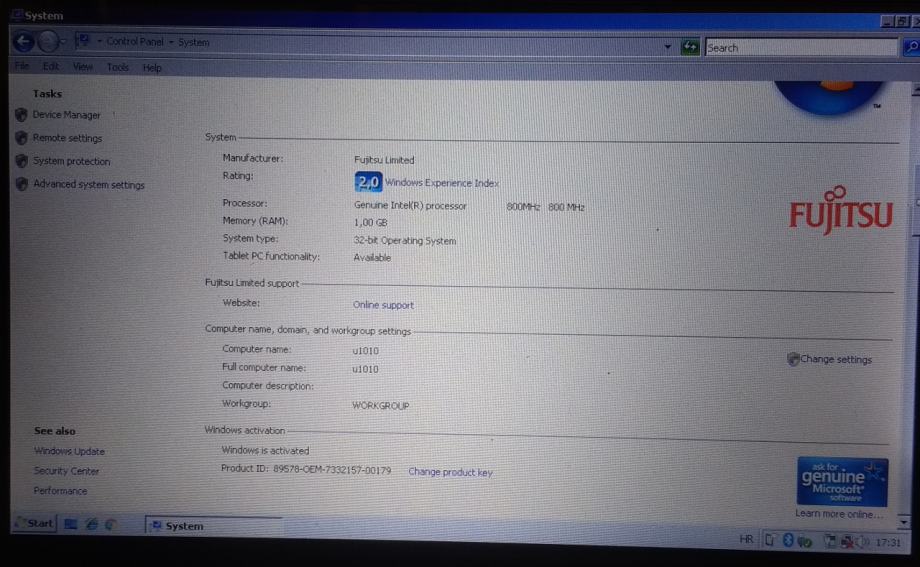Restore down the System window
The height and width of the screenshot is (567, 920).
click(x=902, y=21)
